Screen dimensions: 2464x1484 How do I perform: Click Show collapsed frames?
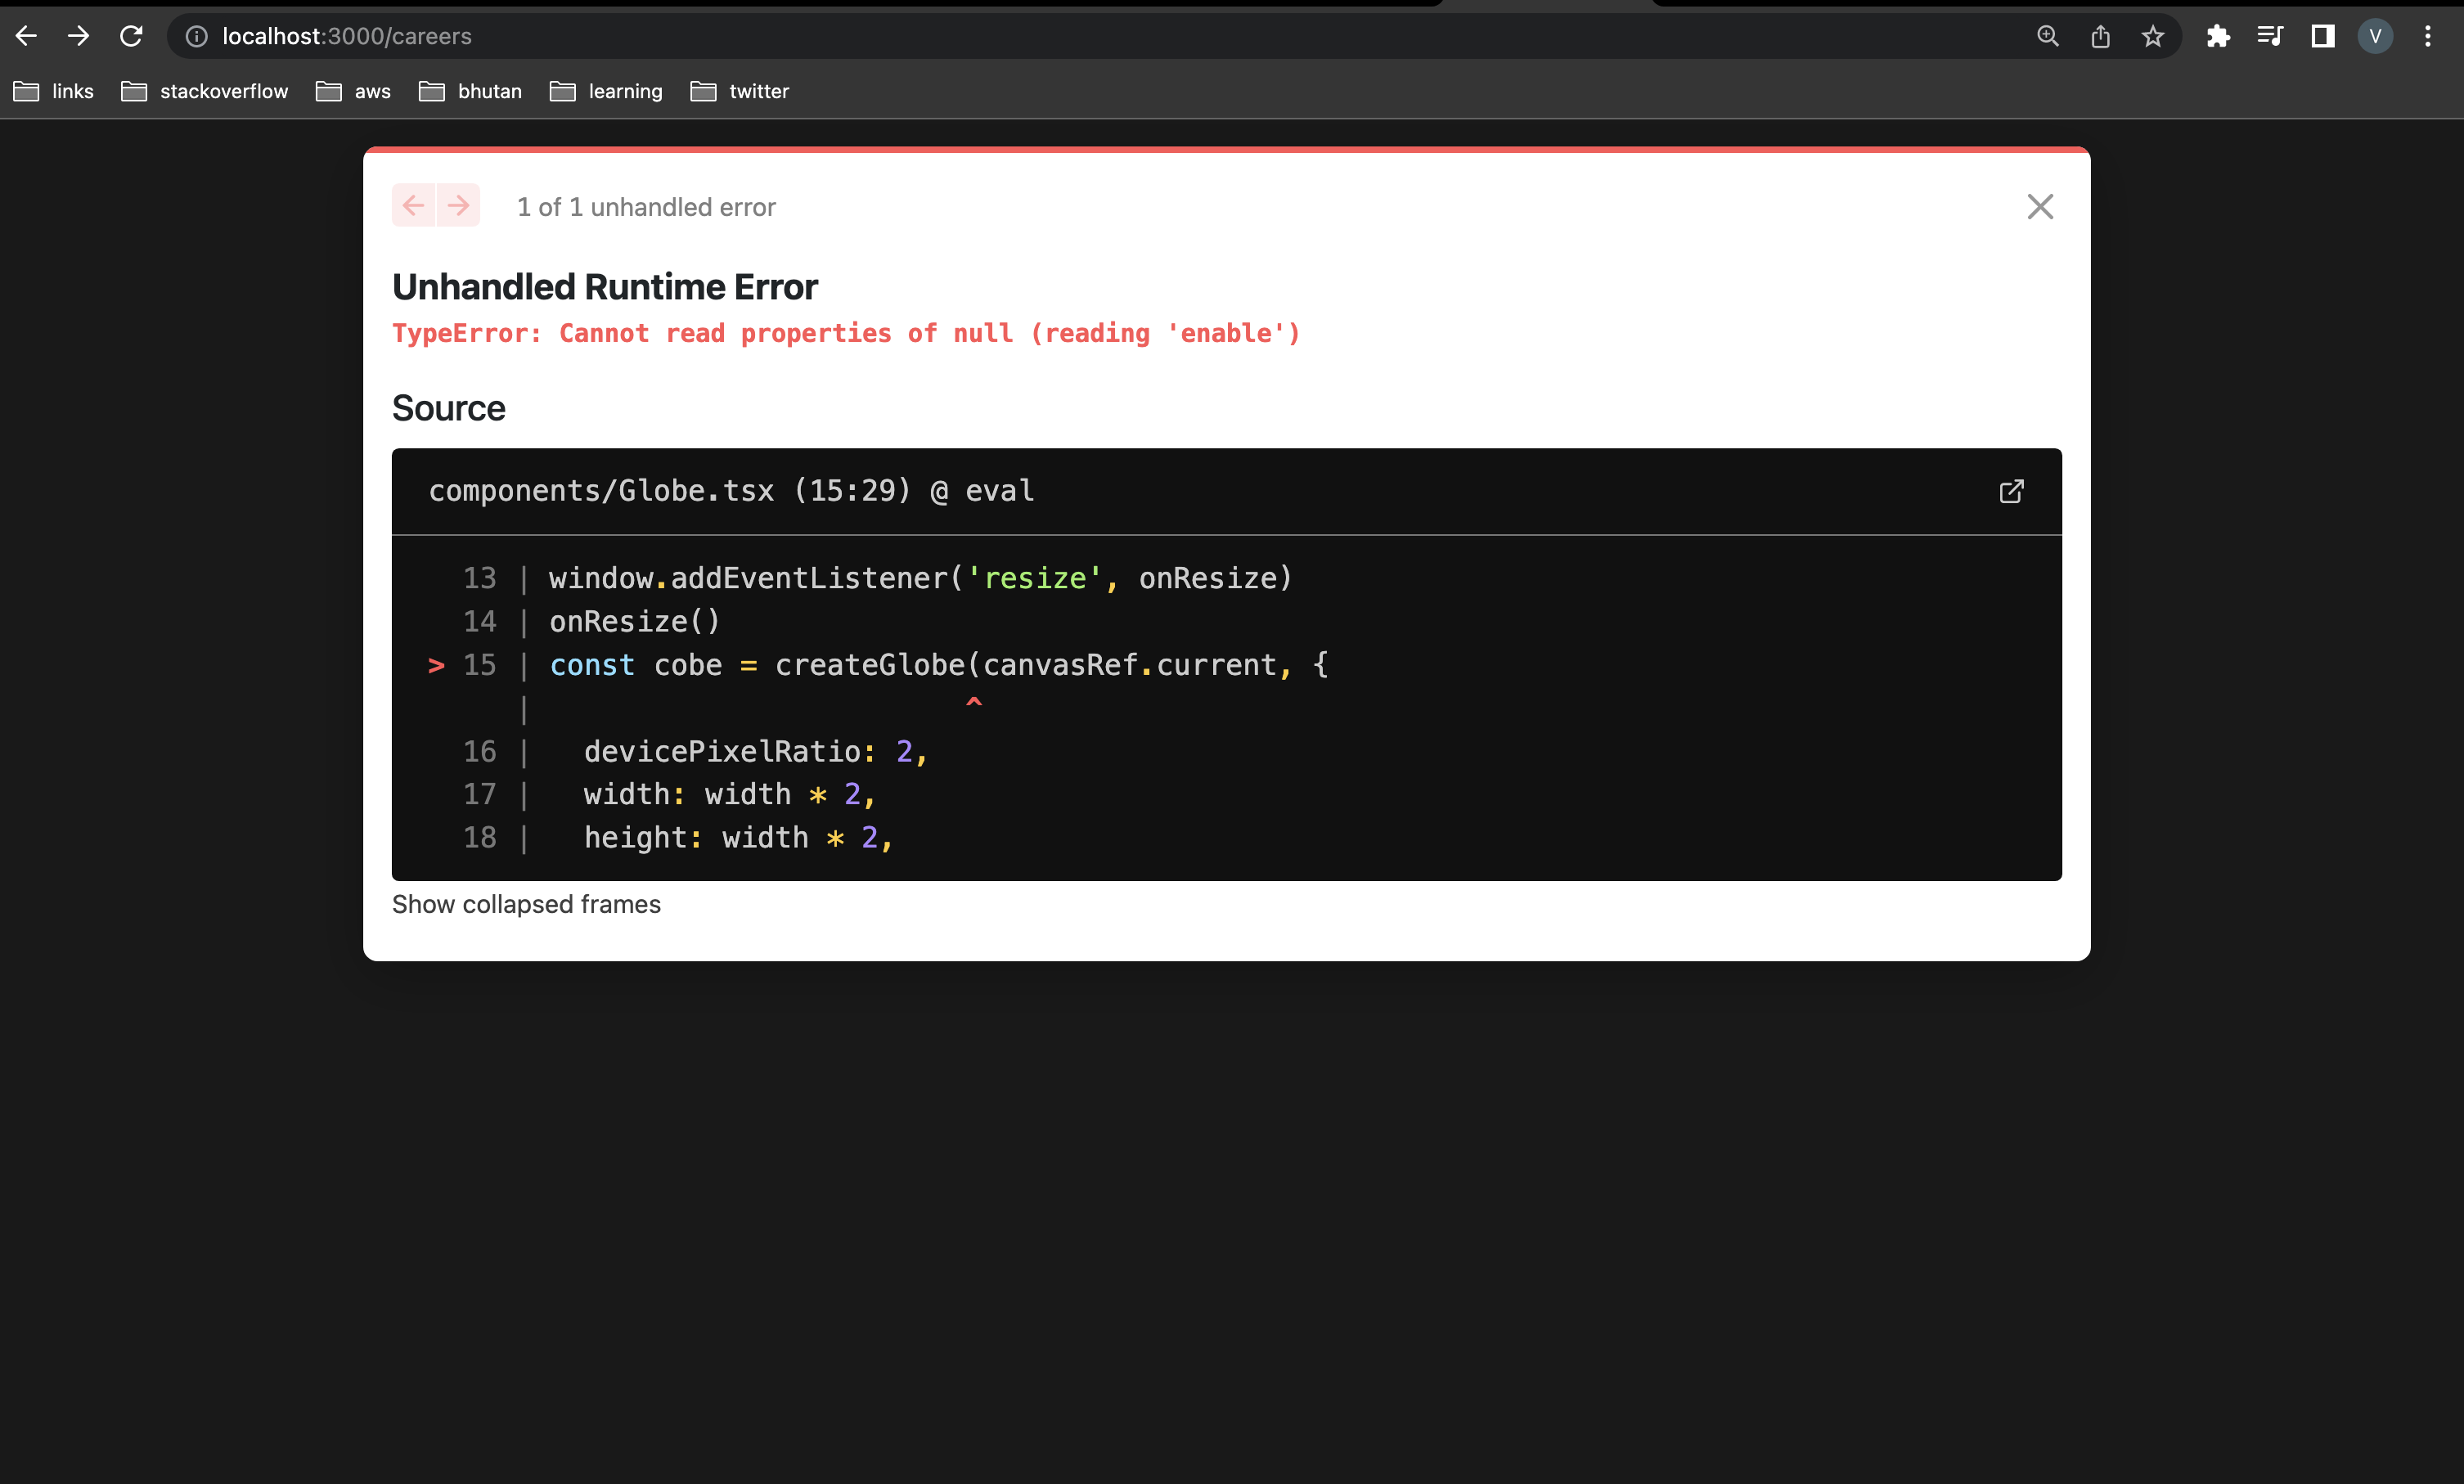(527, 904)
